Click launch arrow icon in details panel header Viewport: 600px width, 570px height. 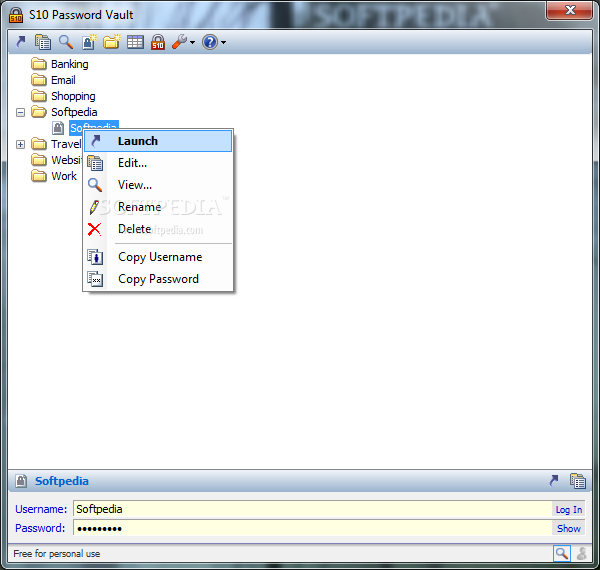pyautogui.click(x=554, y=480)
